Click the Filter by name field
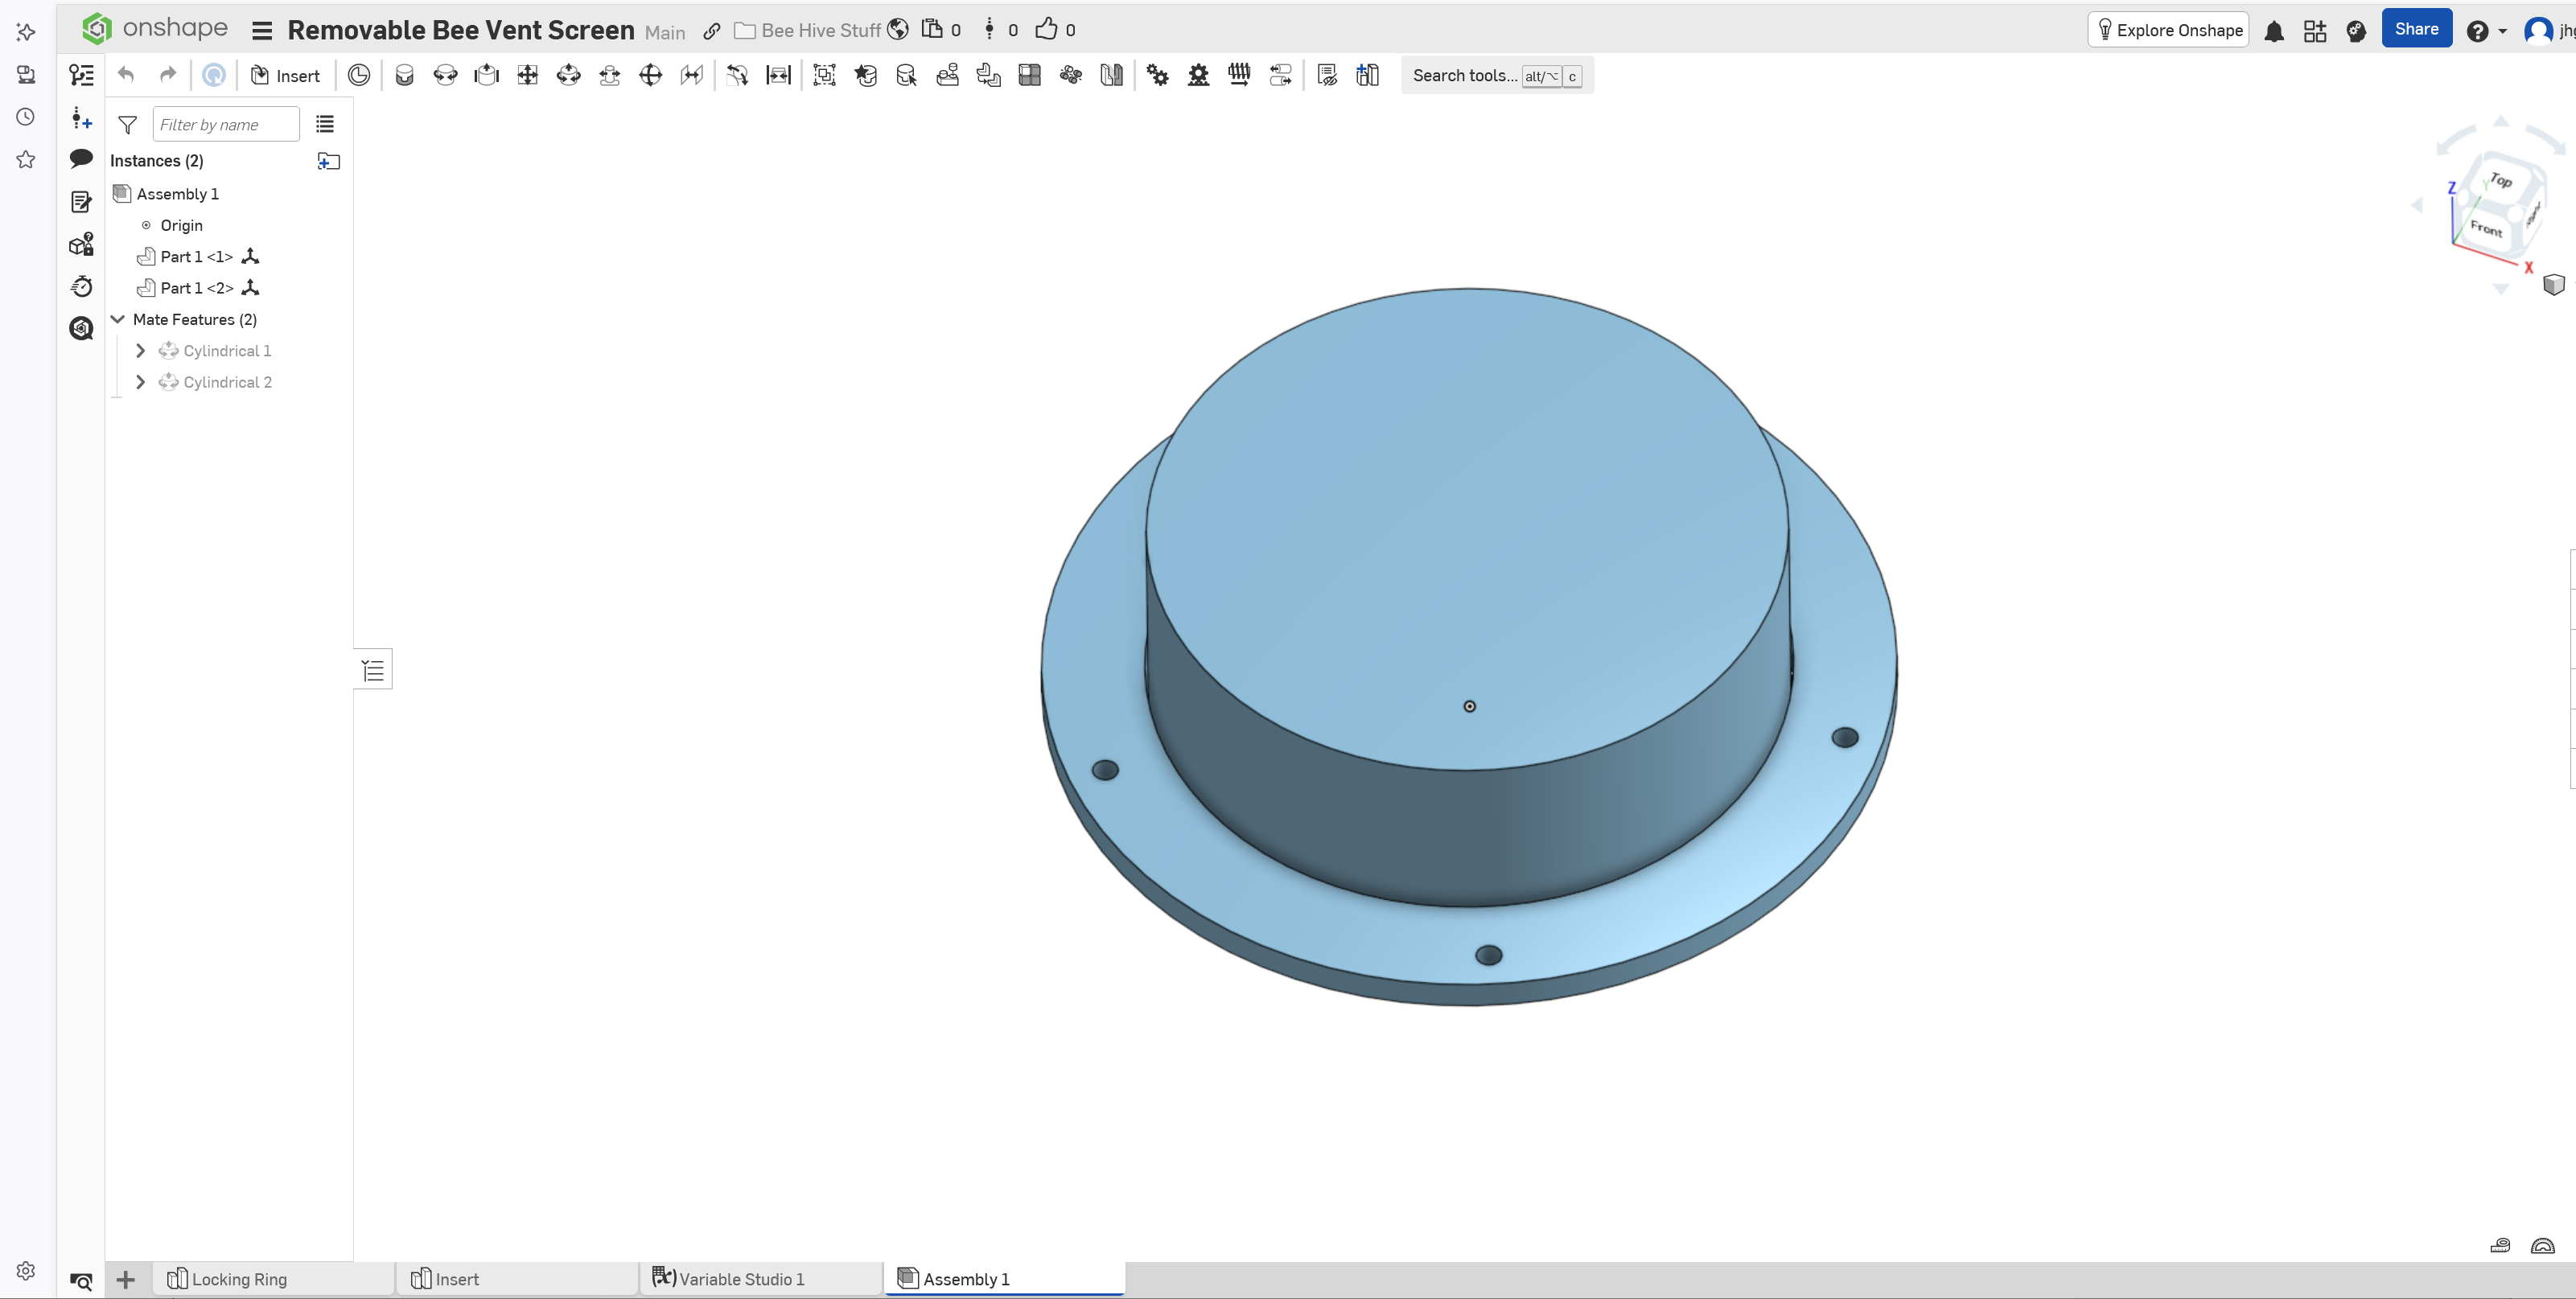 (225, 124)
